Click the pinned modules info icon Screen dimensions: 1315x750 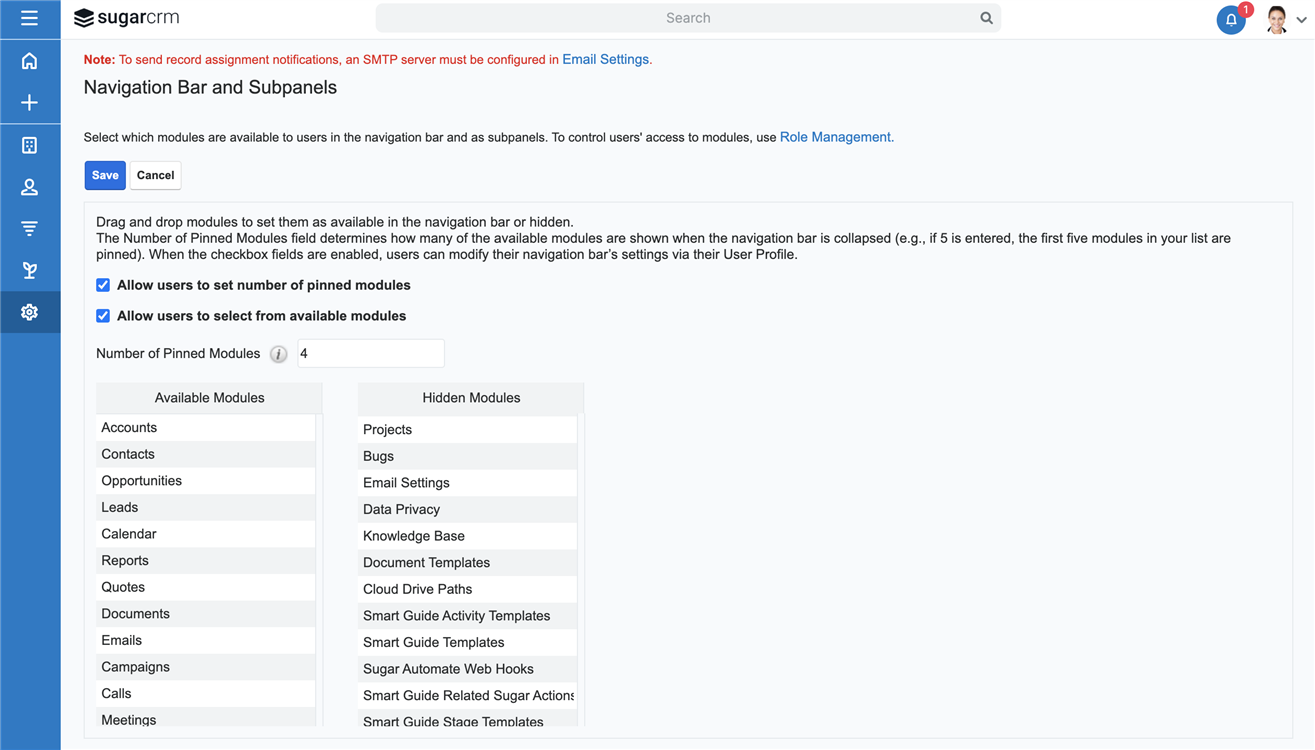(279, 354)
